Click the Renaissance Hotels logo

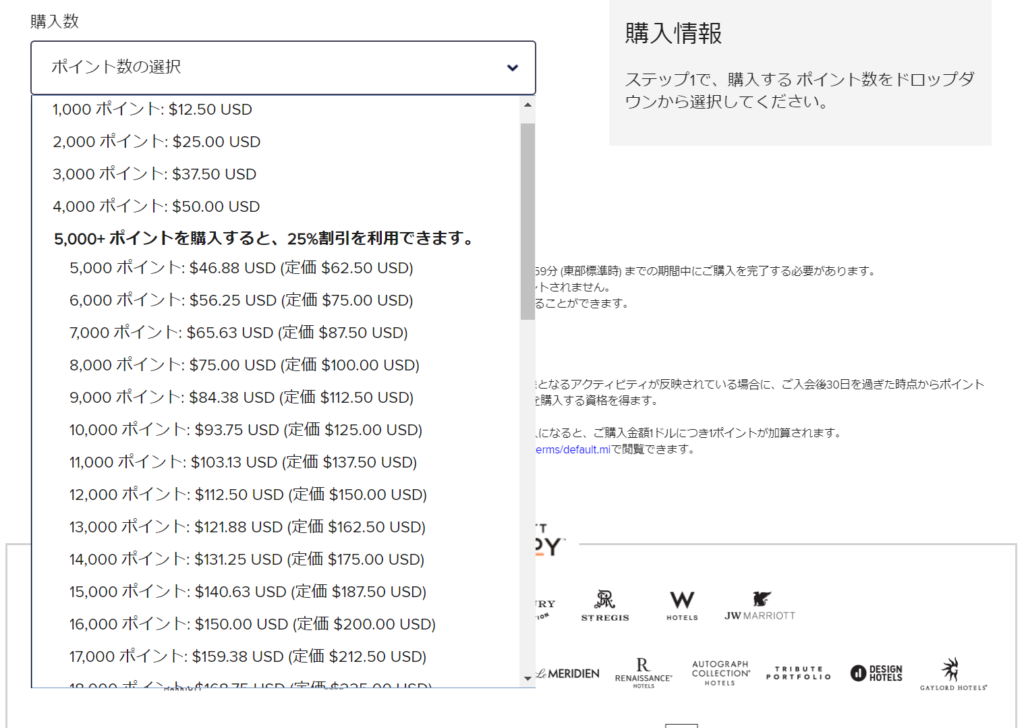[642, 672]
